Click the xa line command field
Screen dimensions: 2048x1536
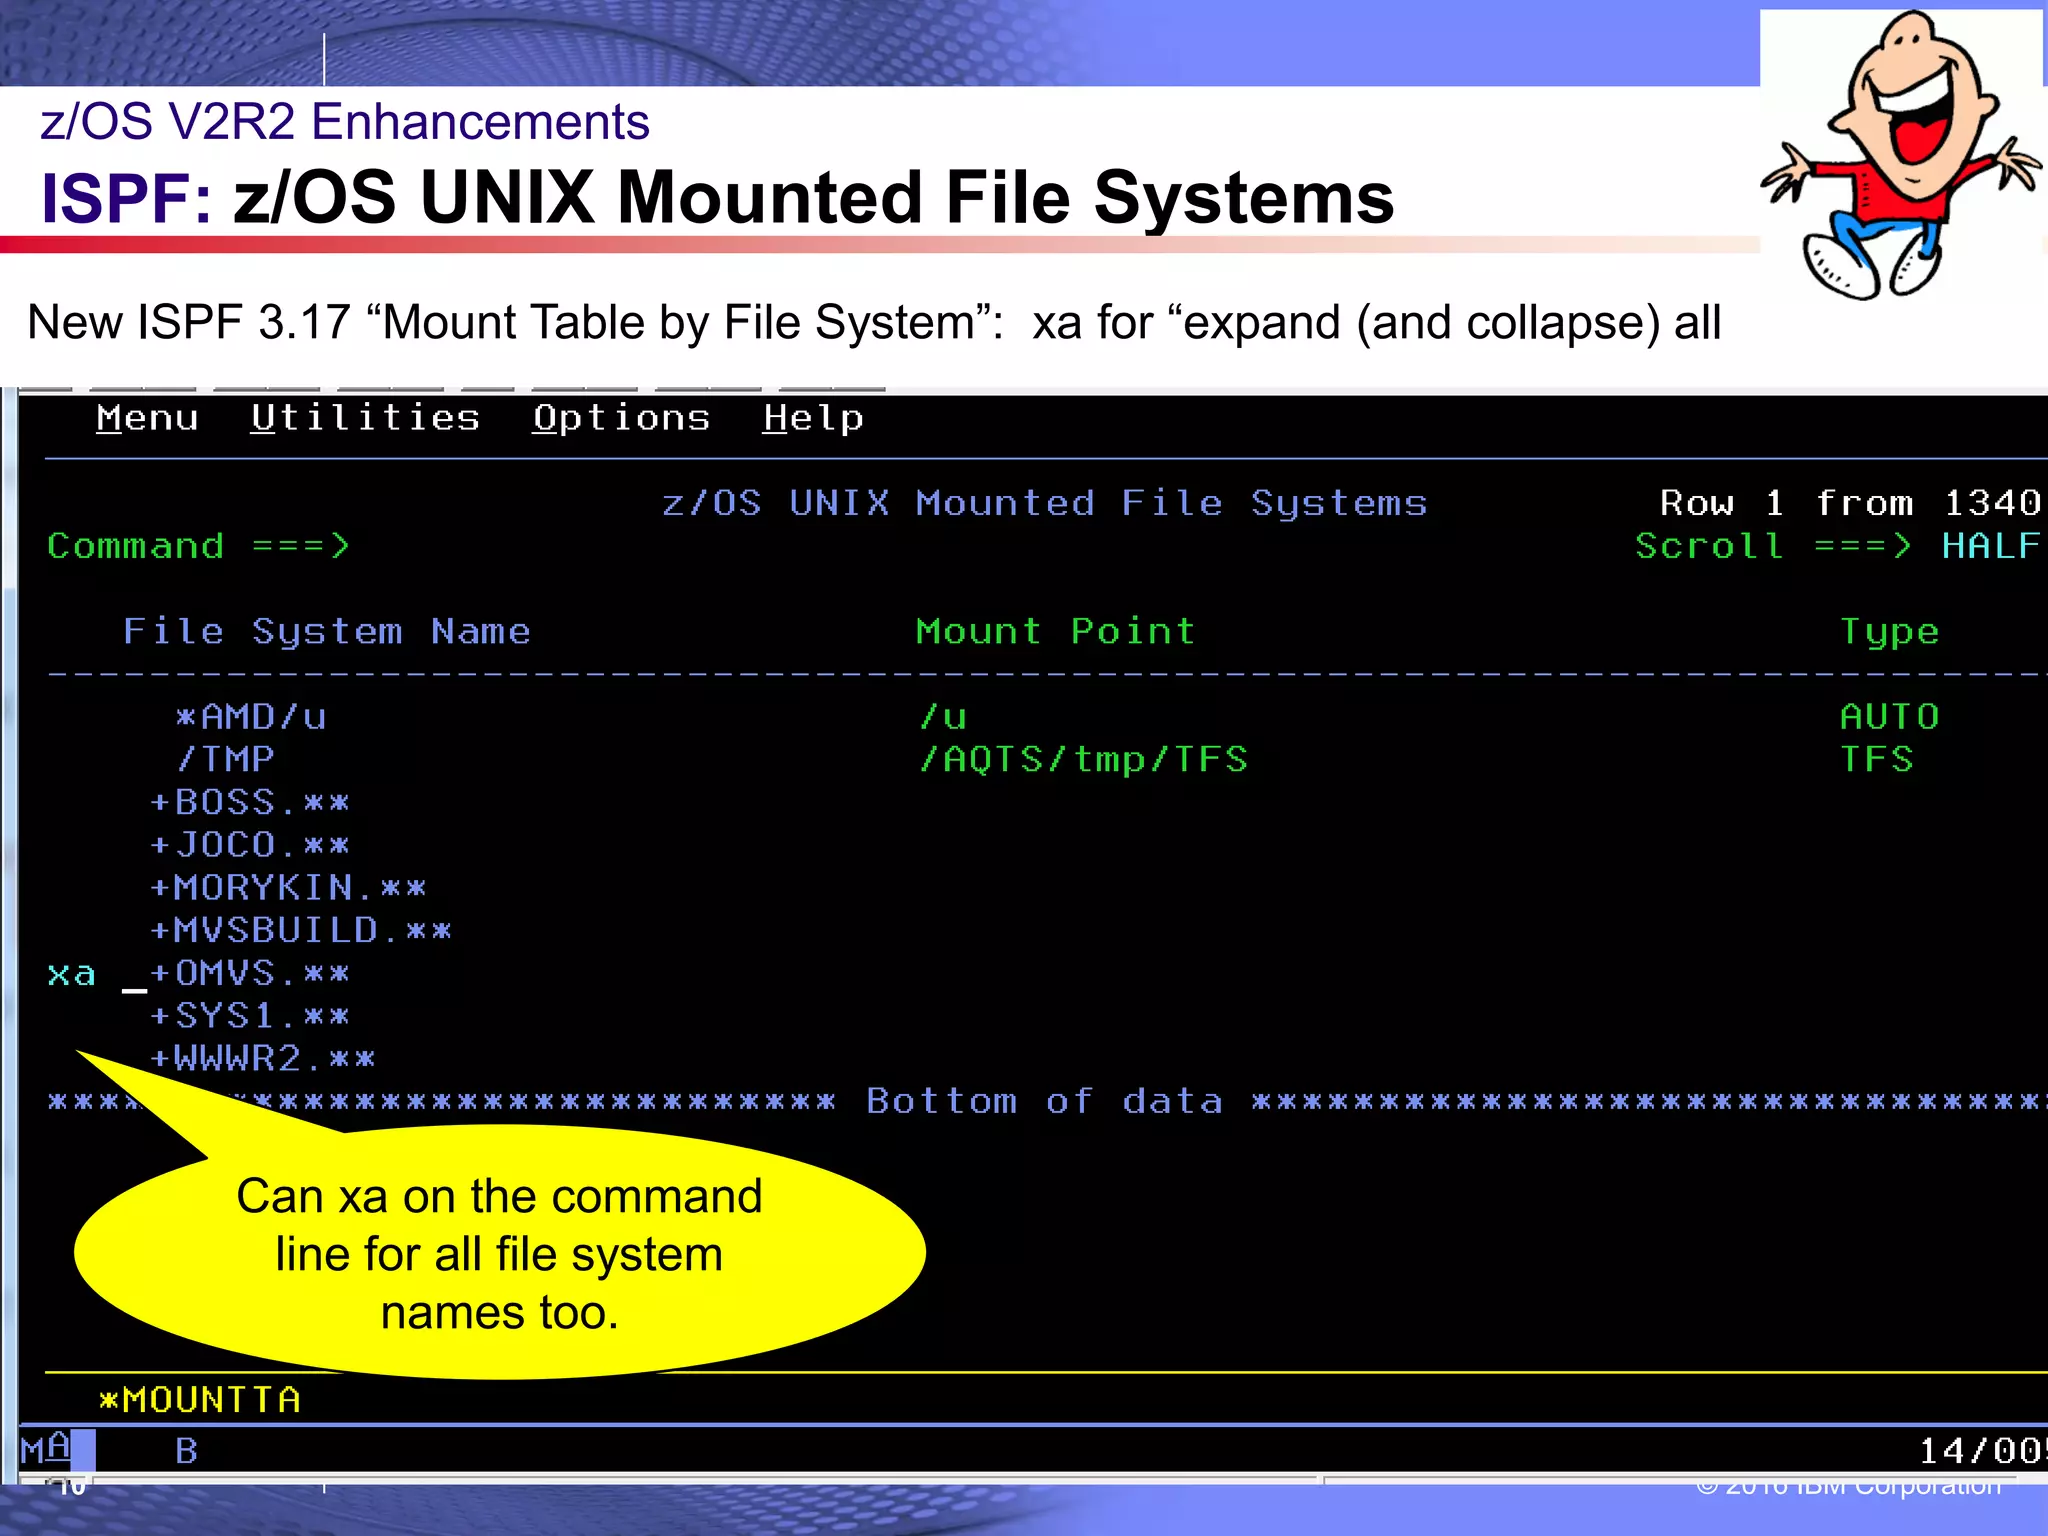pyautogui.click(x=72, y=974)
